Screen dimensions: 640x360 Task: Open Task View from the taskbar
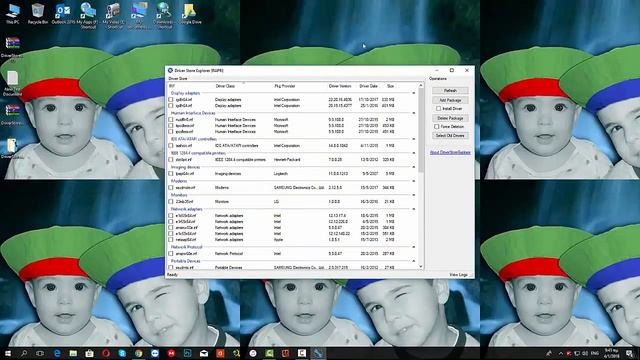[40, 353]
